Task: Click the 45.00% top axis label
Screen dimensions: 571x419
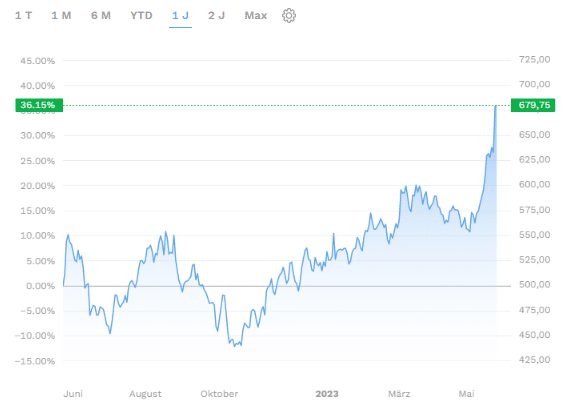Action: pos(38,61)
